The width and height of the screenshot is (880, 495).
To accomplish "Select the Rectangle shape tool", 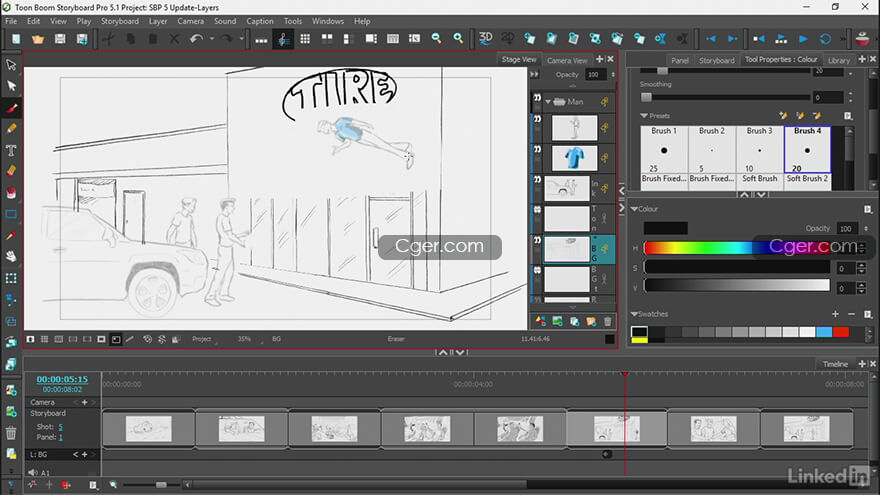I will click(x=11, y=214).
